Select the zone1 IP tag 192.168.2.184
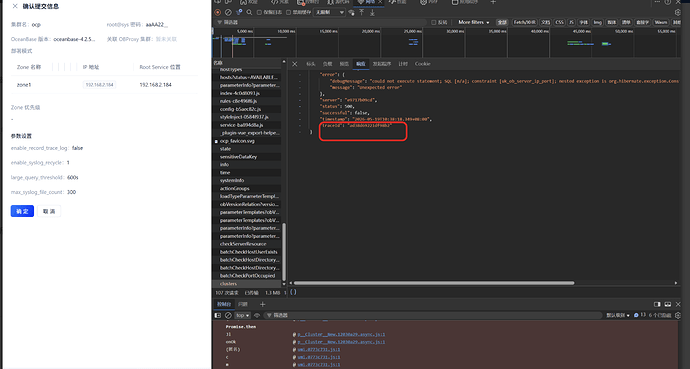 [99, 85]
